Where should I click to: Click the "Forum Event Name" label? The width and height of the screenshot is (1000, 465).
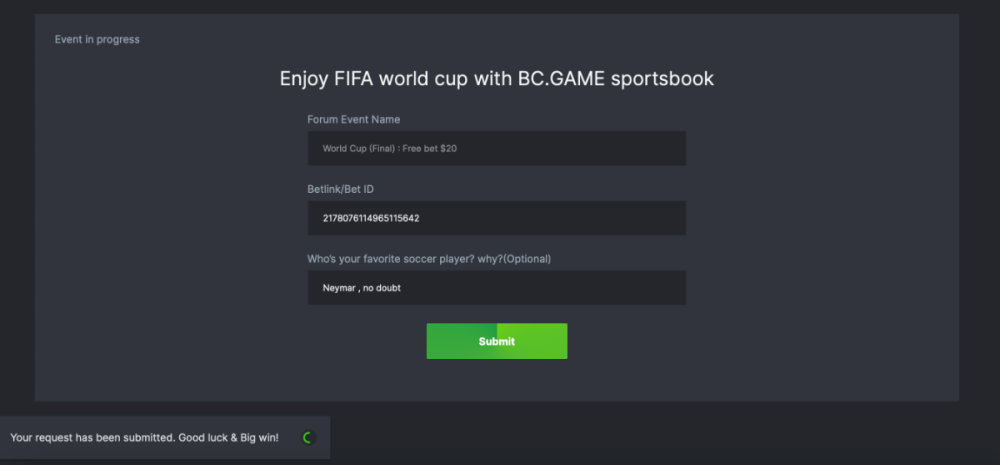(x=353, y=119)
